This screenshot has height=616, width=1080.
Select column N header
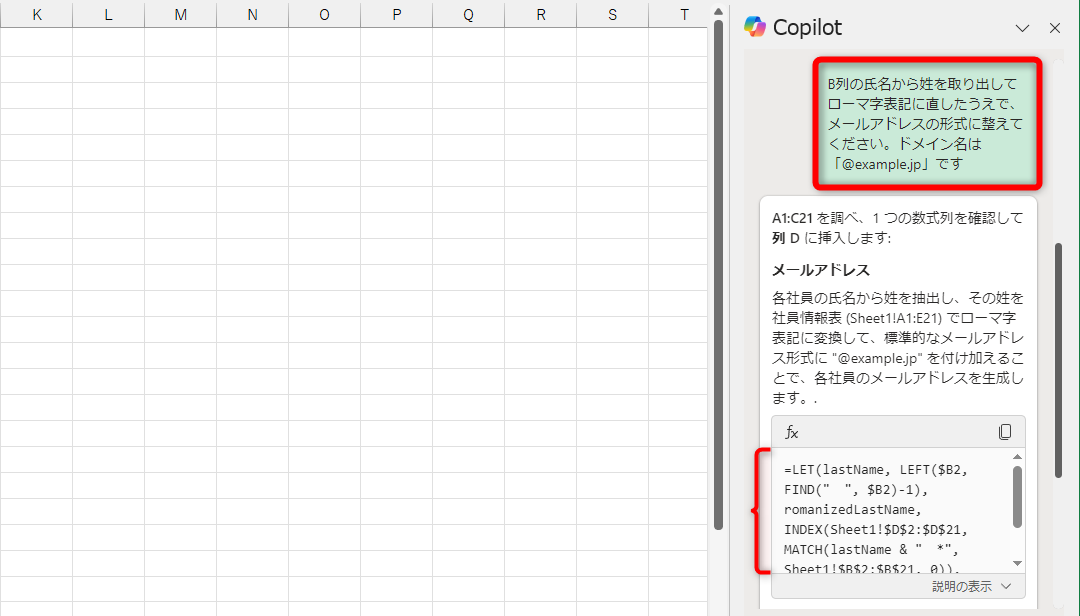pos(253,14)
